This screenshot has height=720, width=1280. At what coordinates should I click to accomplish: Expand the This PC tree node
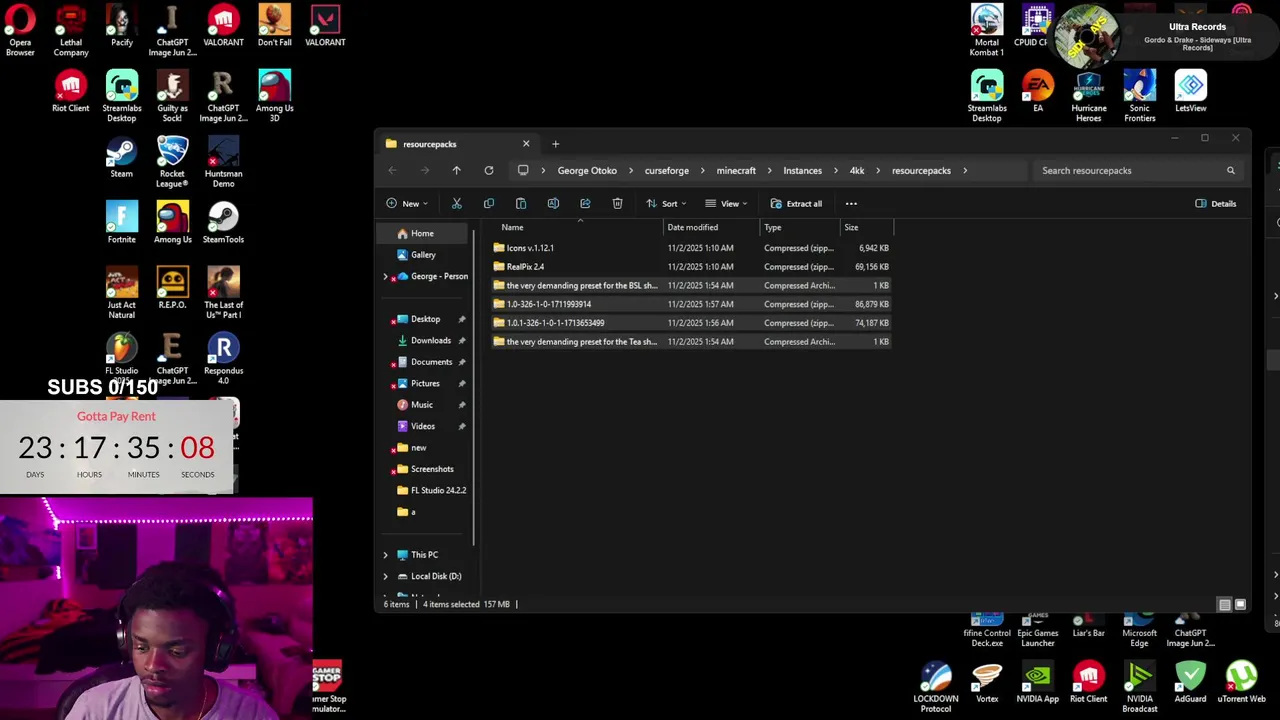386,555
